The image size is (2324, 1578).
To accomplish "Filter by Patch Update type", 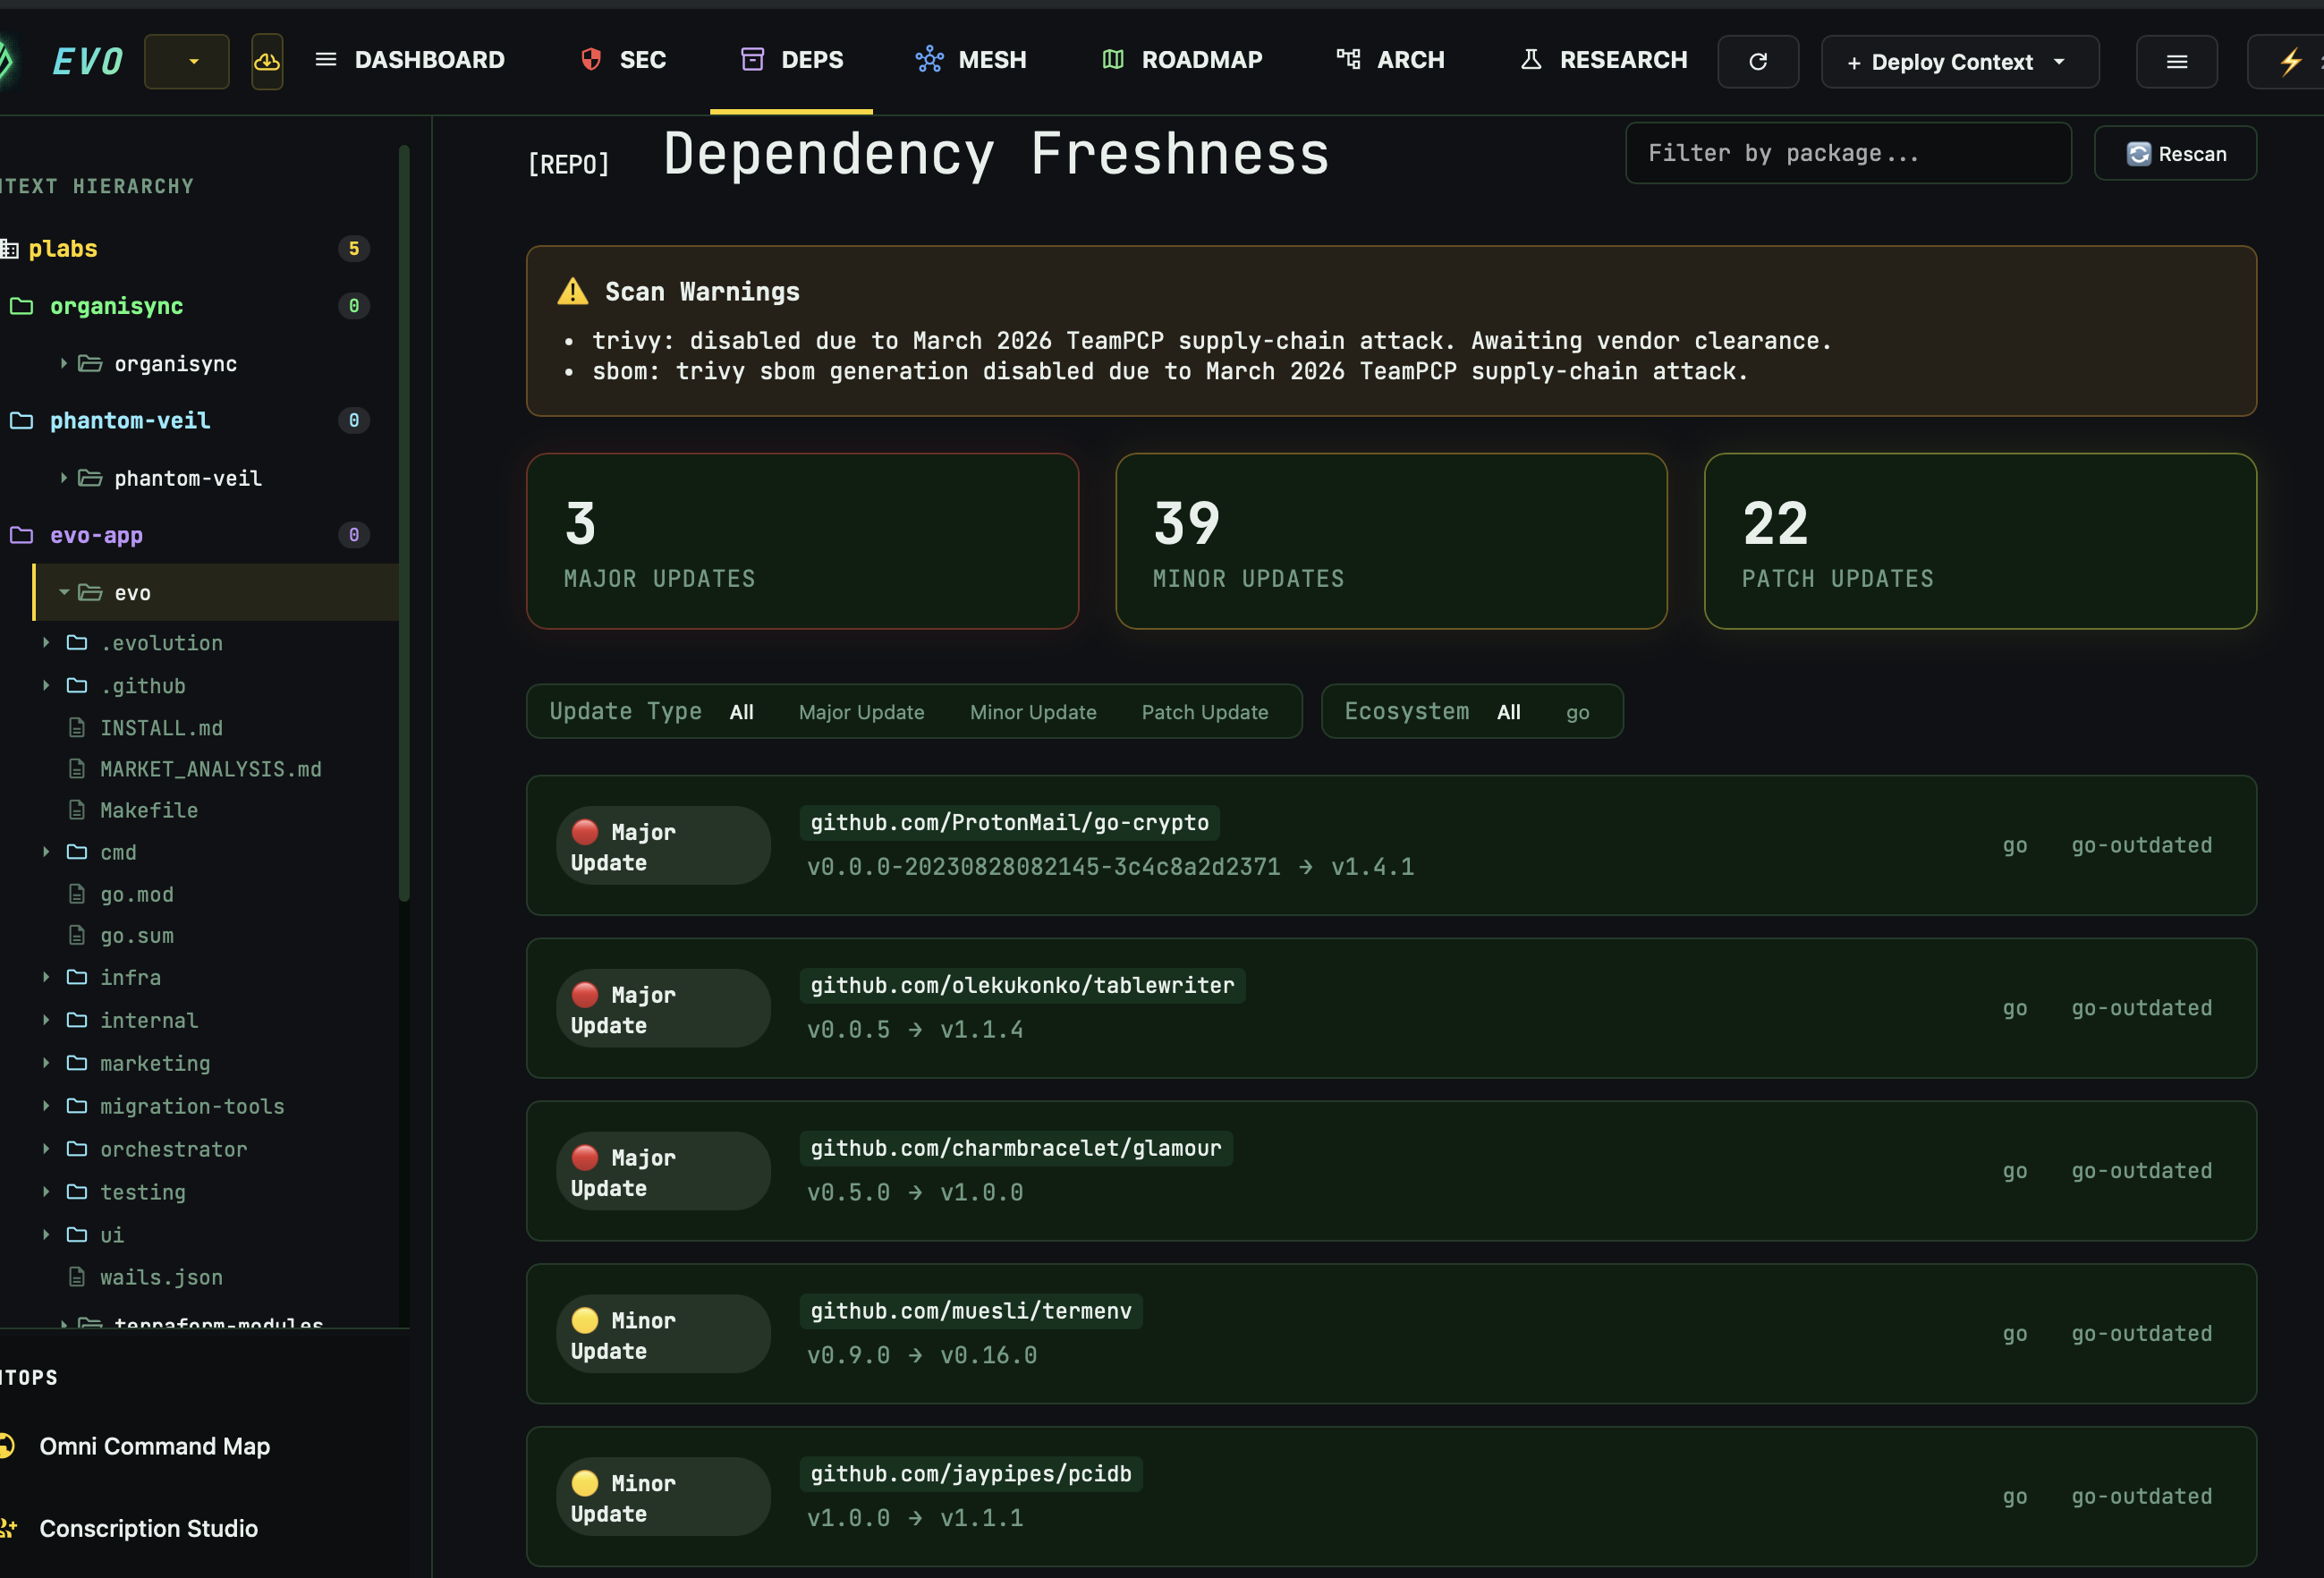I will 1205,712.
